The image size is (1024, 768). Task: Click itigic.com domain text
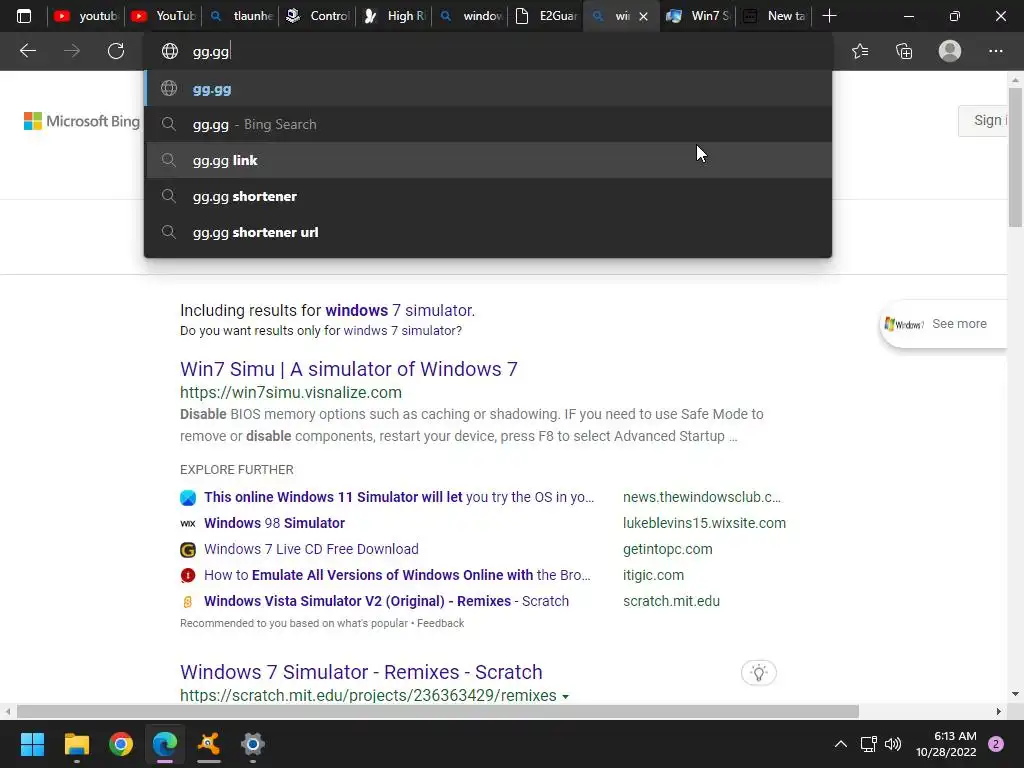click(x=653, y=575)
